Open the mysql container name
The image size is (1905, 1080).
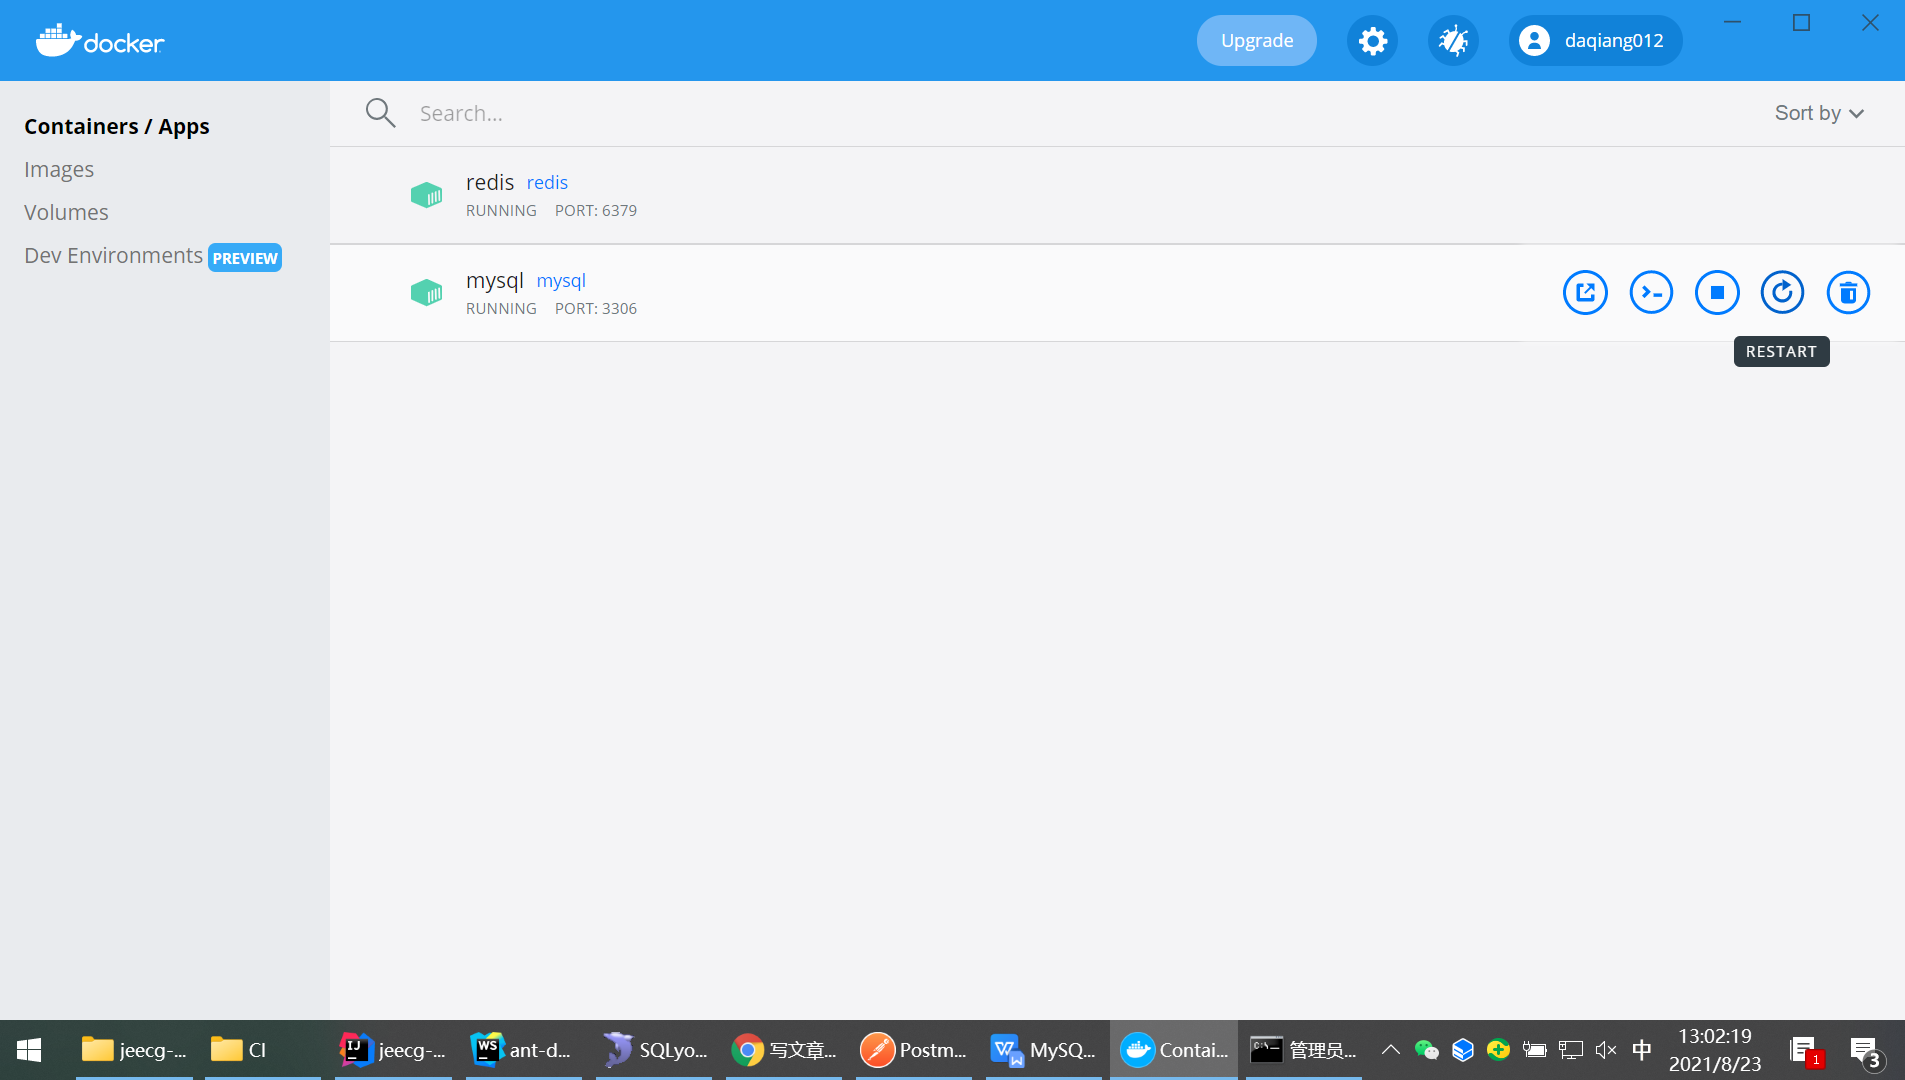[x=495, y=281]
